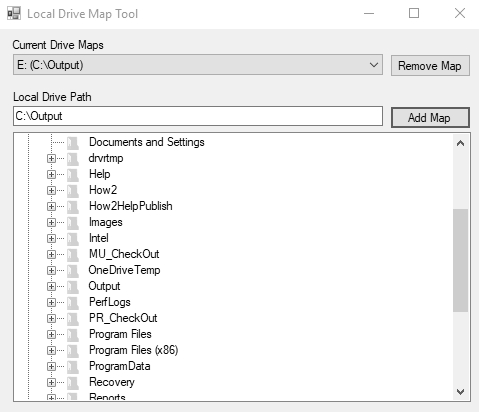This screenshot has width=479, height=412.
Task: Expand the Help folder node
Action: point(51,174)
